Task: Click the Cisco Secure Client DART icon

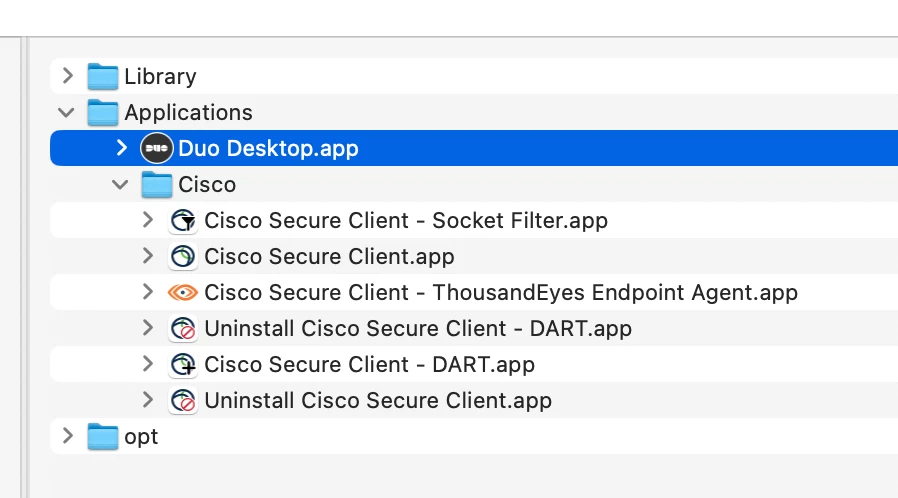Action: [183, 365]
